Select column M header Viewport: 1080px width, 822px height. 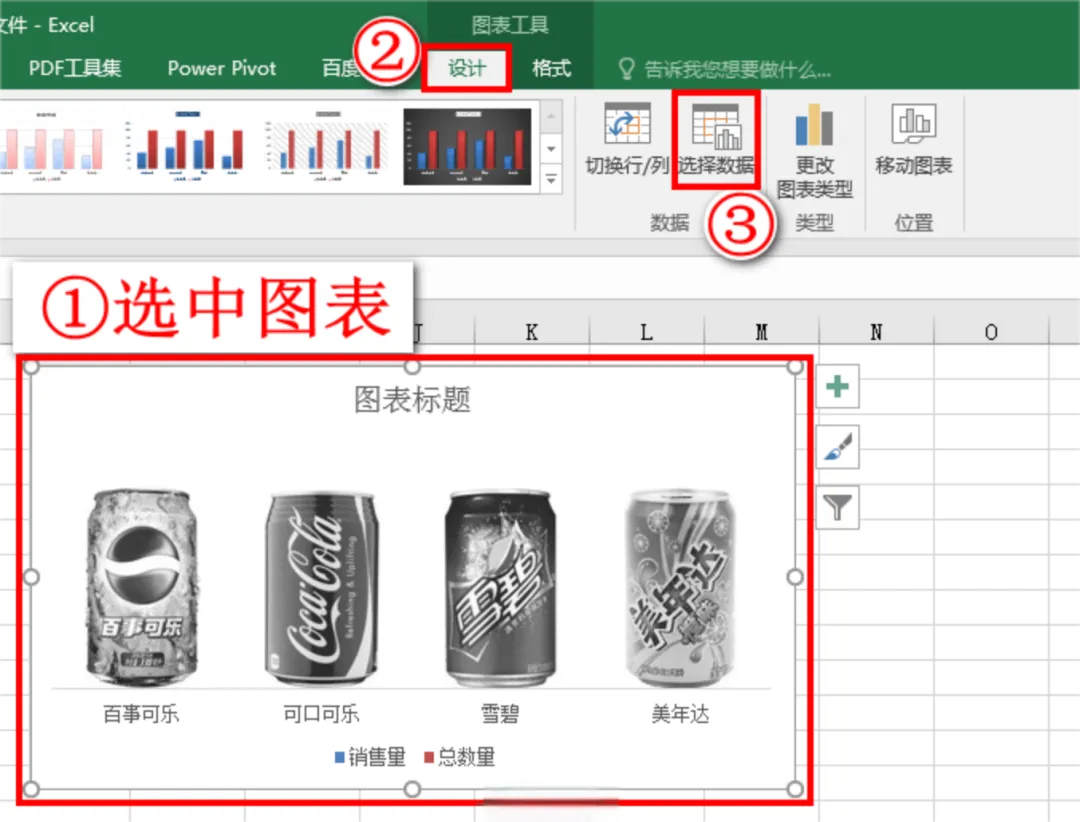(761, 333)
